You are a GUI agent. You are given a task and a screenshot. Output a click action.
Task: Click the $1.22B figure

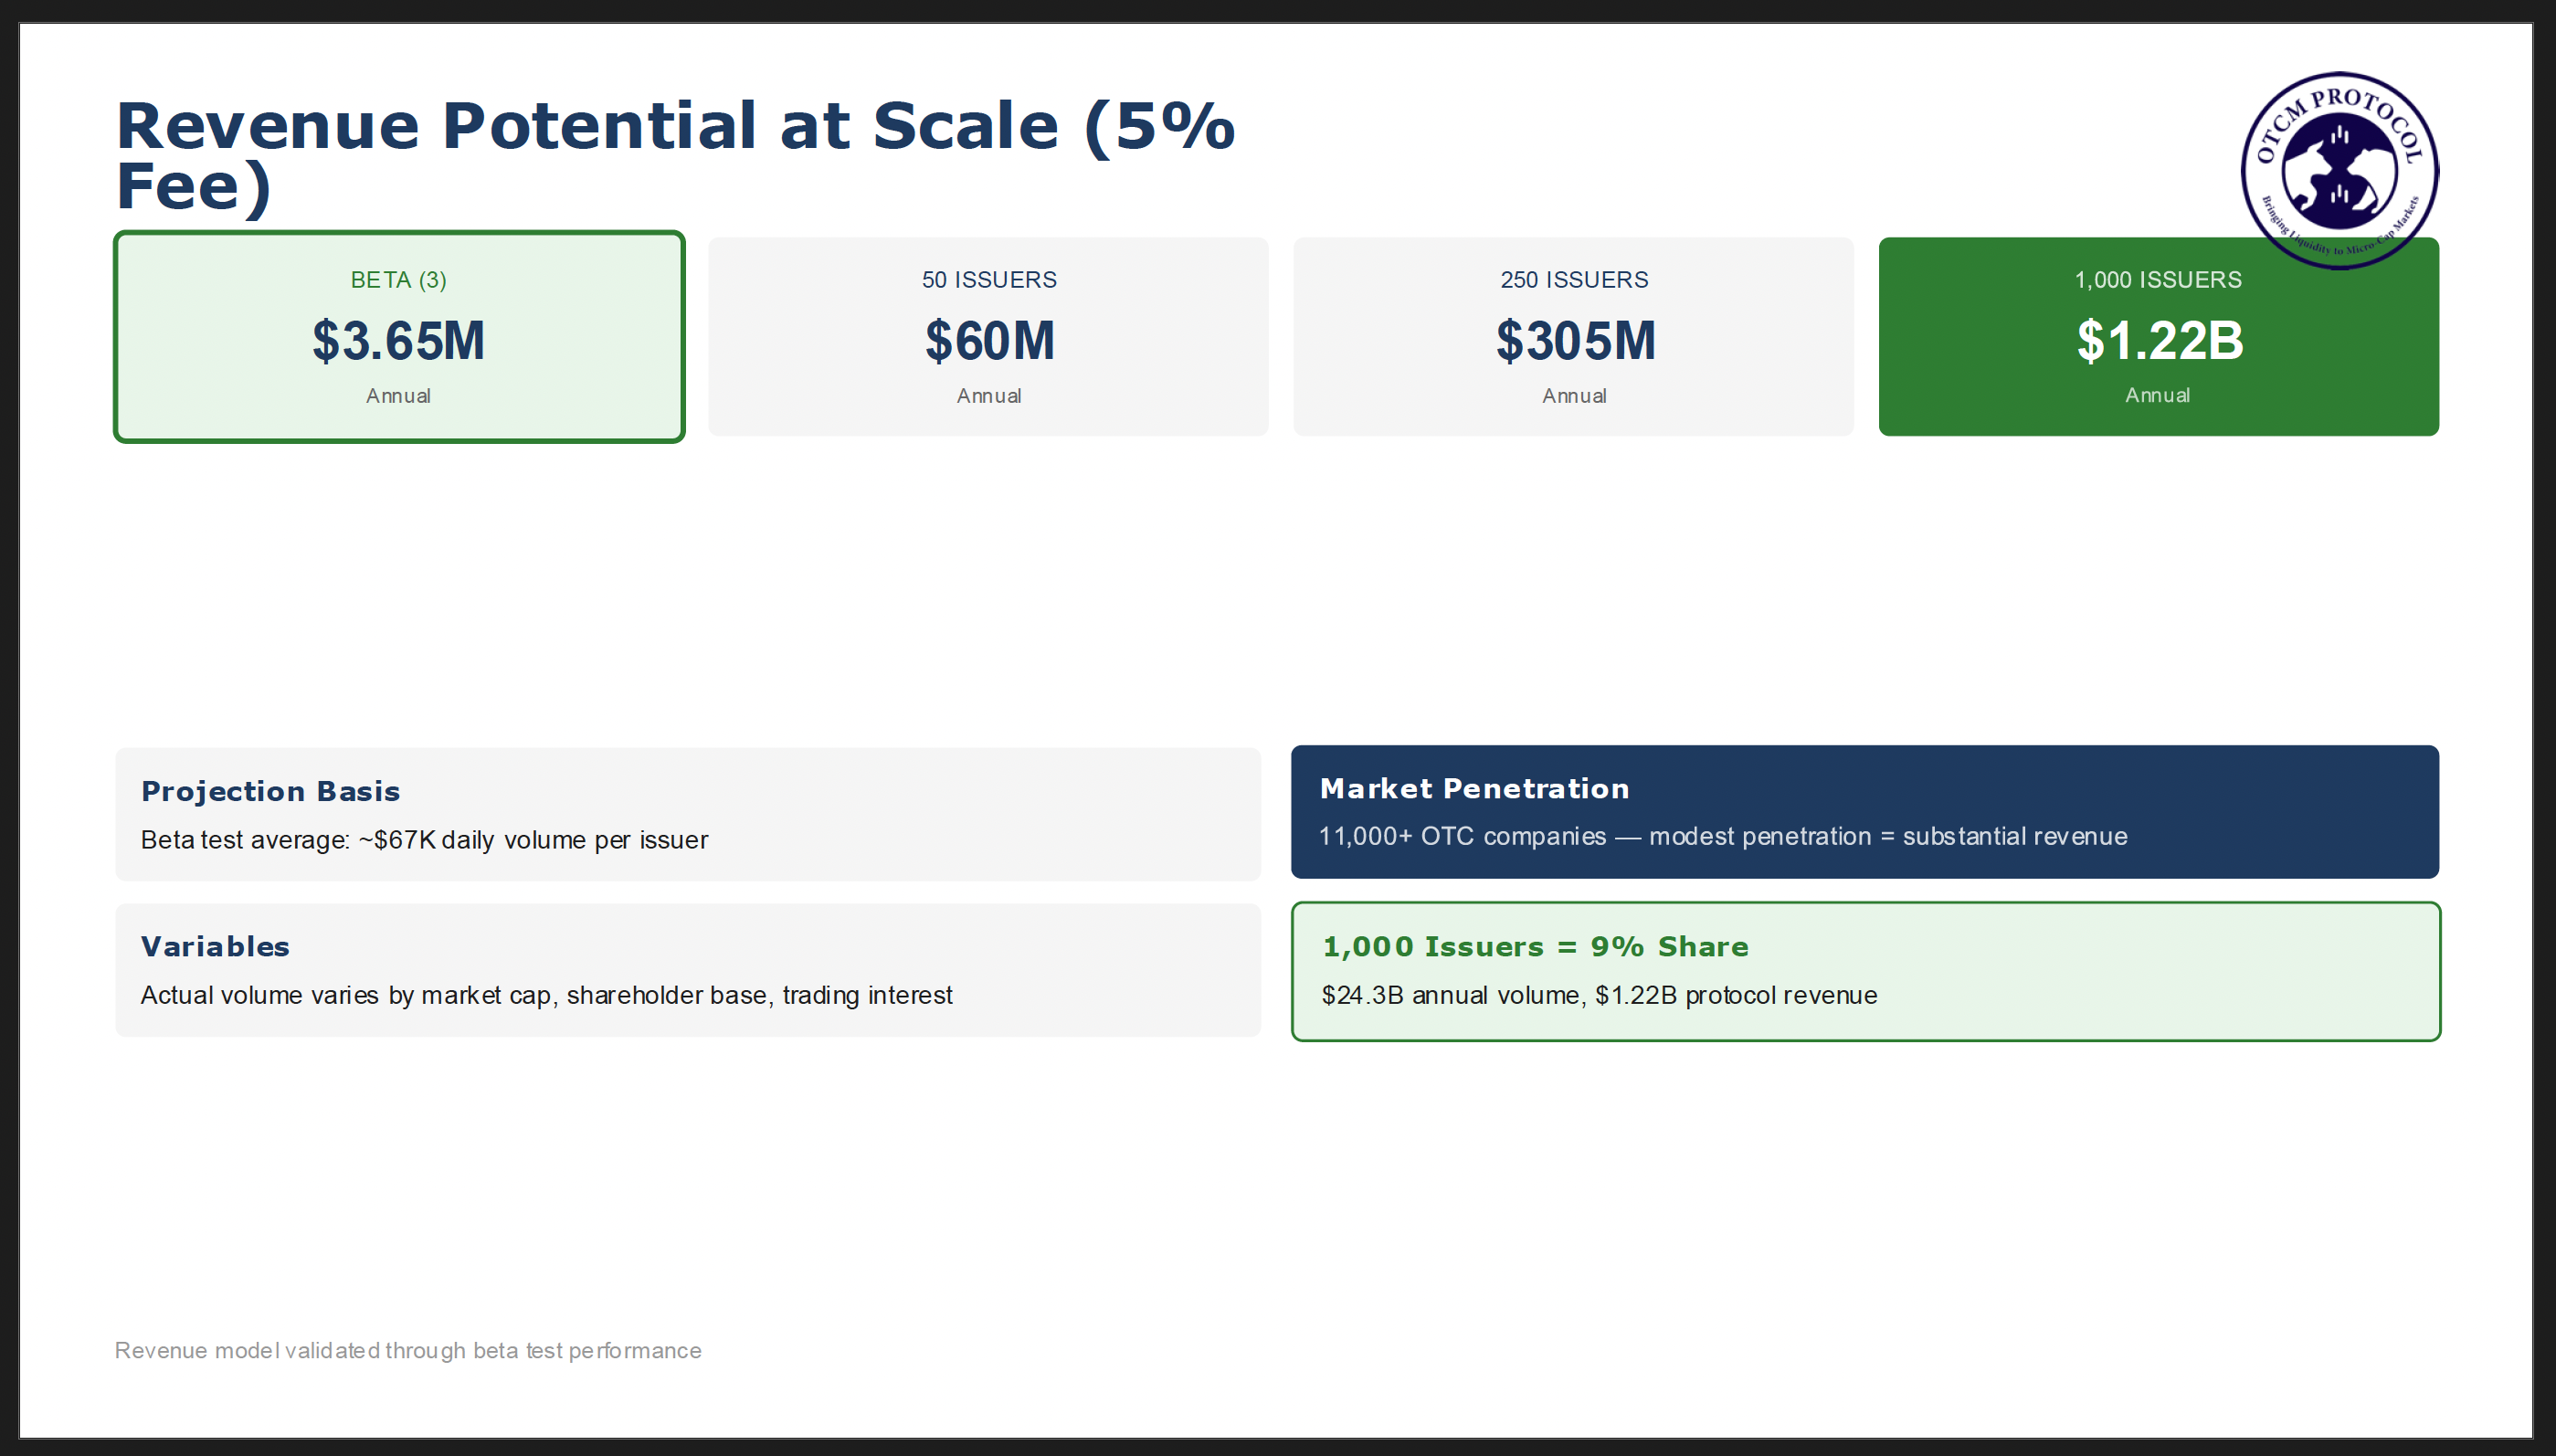point(2159,340)
